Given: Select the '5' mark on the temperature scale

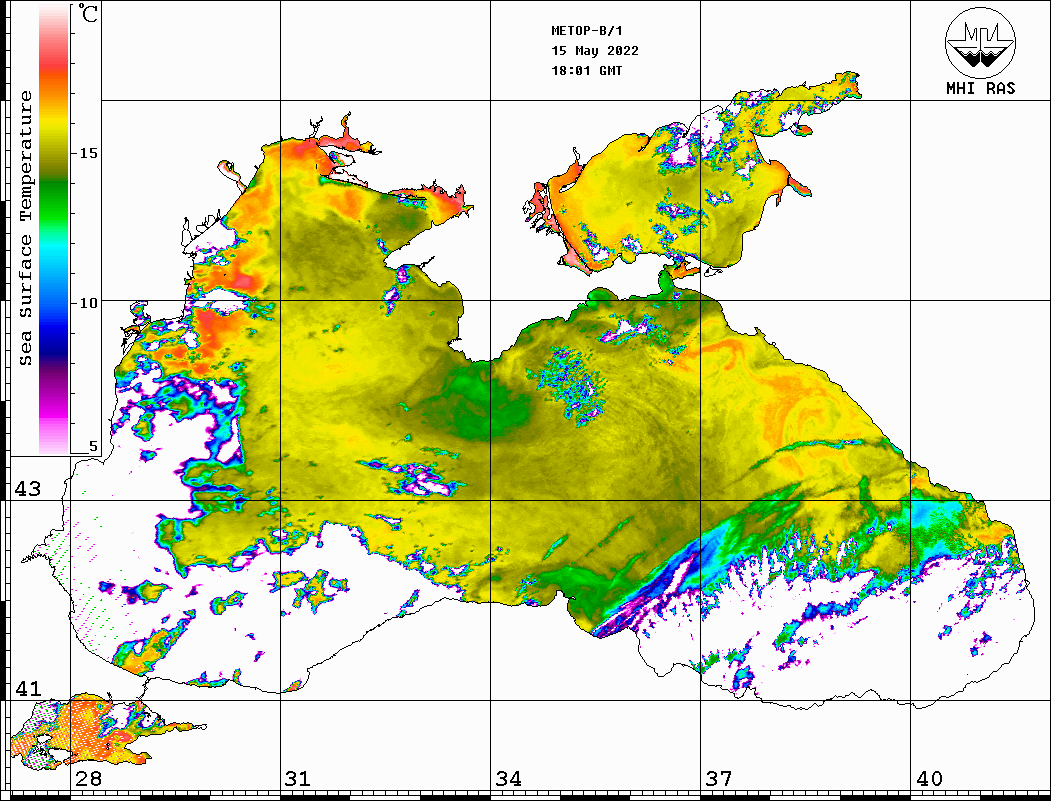Looking at the screenshot, I should [x=93, y=446].
